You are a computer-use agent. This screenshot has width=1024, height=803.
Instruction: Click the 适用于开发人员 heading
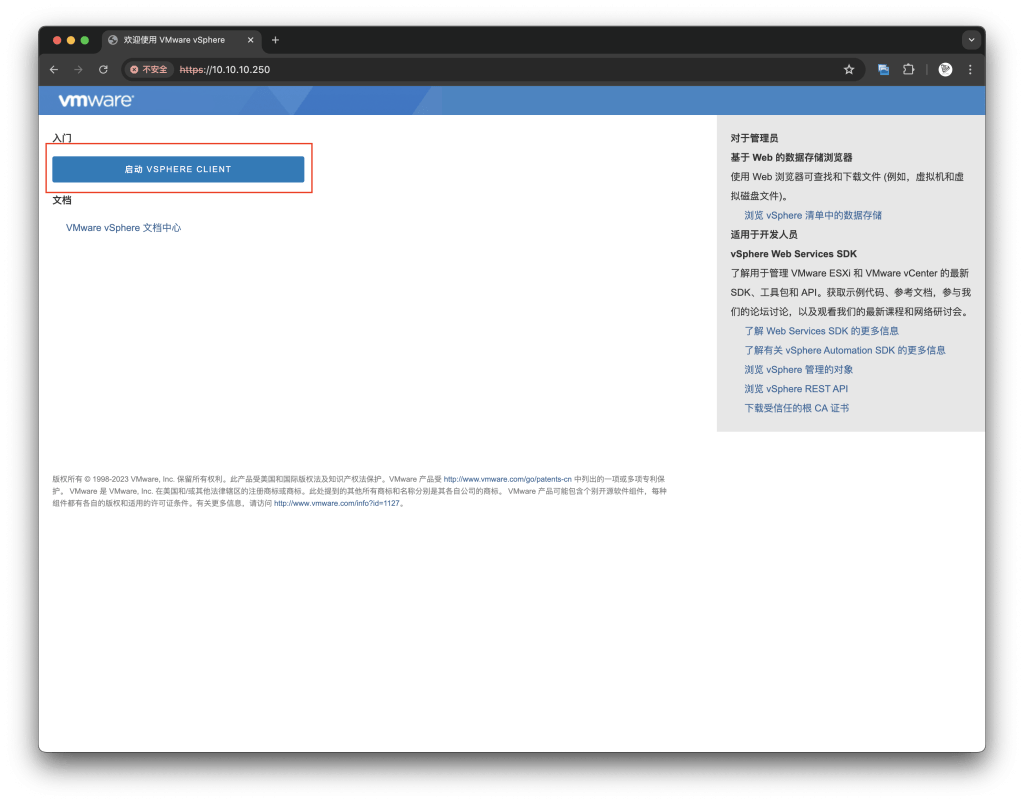[763, 234]
